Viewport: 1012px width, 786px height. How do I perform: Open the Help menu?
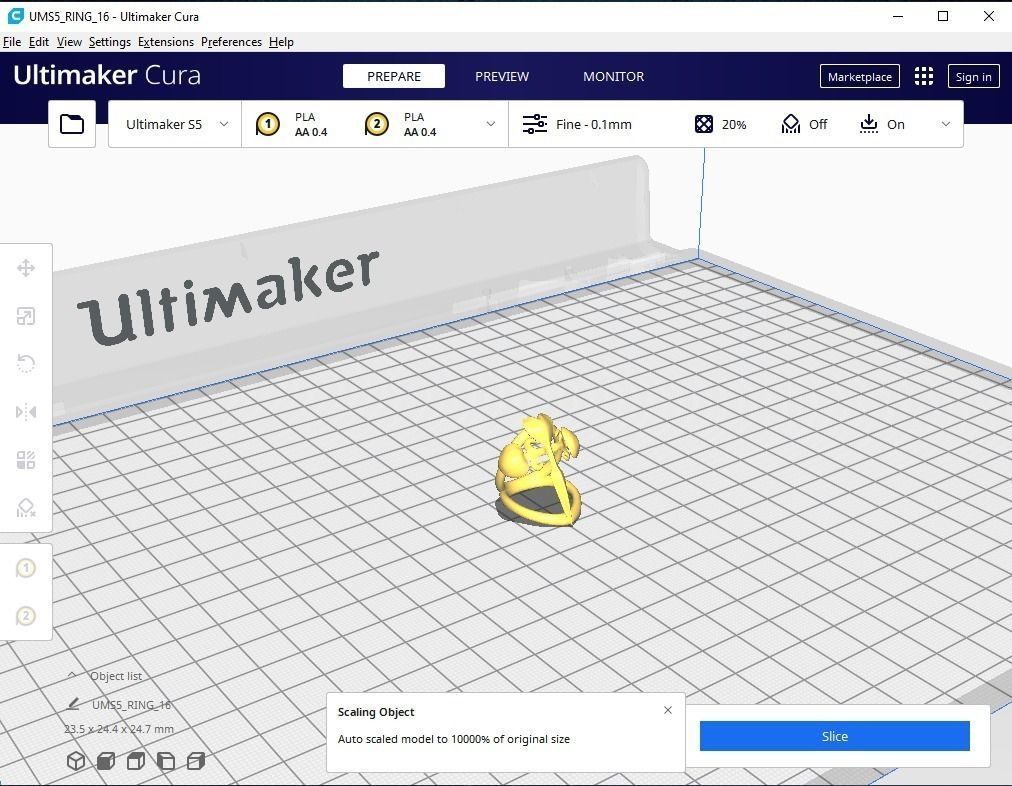tap(281, 42)
